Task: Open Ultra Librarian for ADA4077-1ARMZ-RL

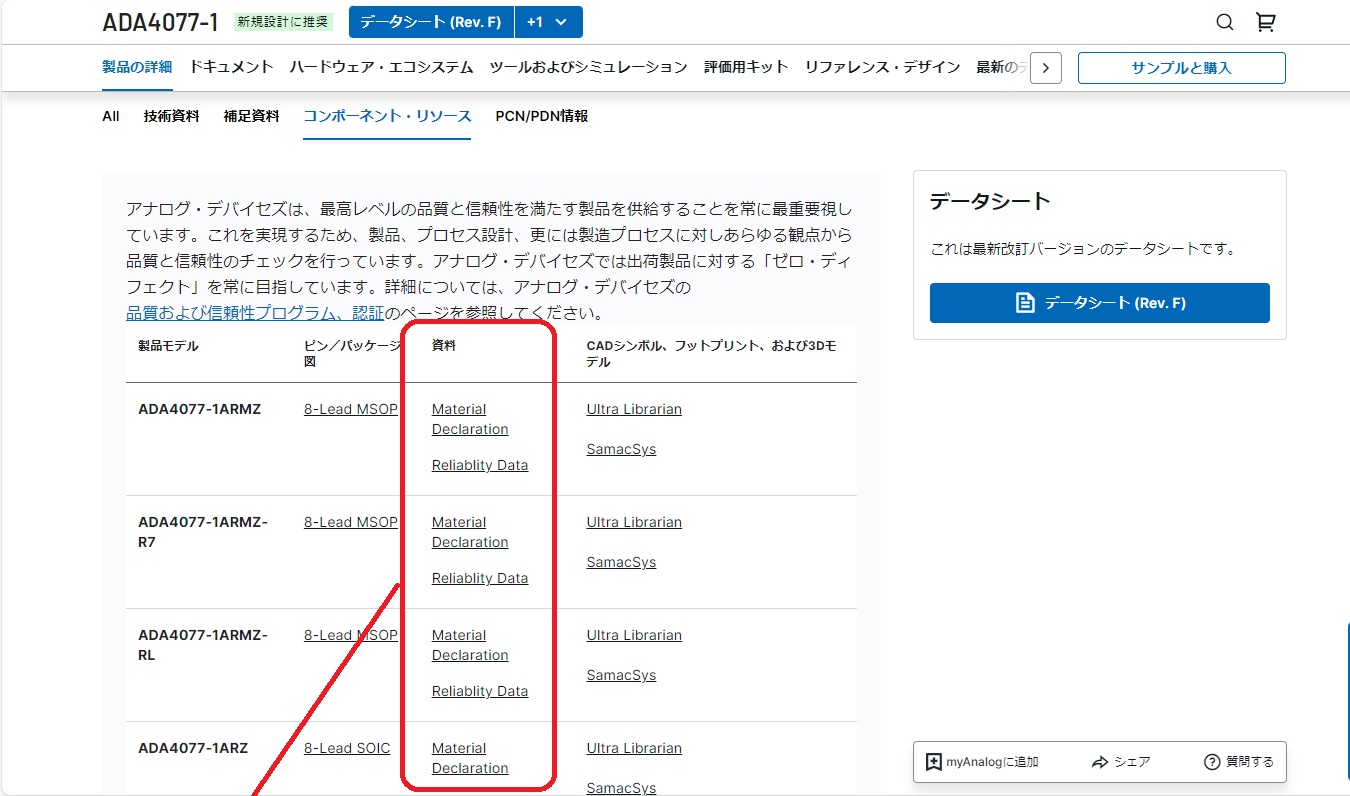Action: pos(634,635)
